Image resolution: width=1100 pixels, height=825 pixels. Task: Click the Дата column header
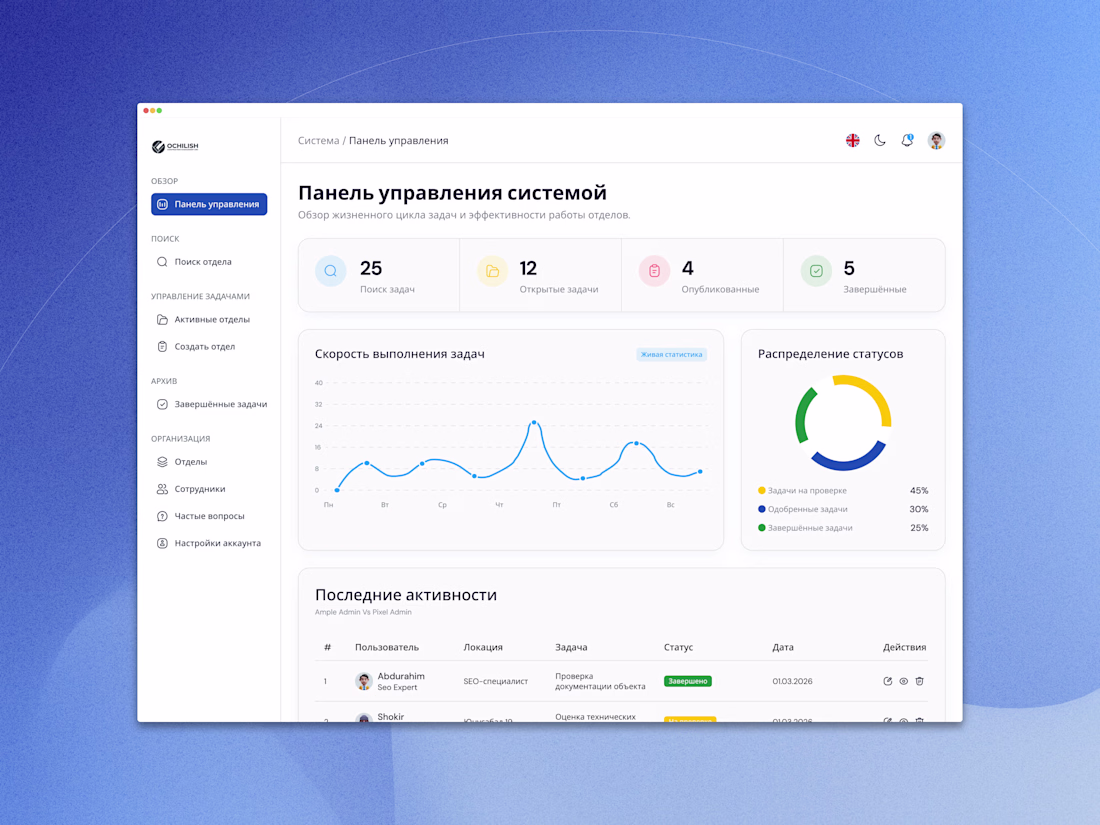pyautogui.click(x=783, y=647)
